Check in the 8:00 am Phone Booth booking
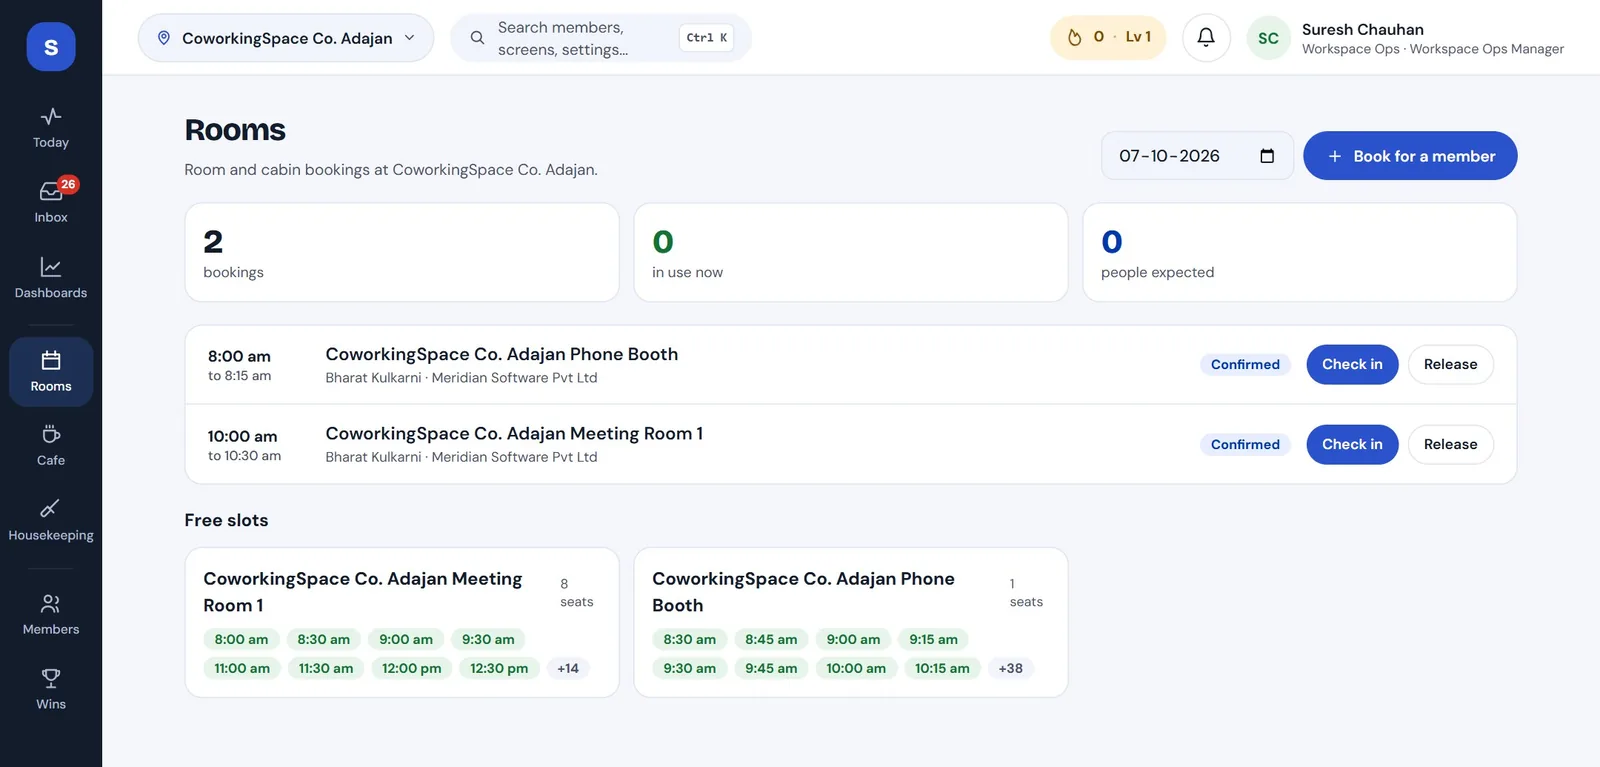The height and width of the screenshot is (767, 1600). (1352, 365)
